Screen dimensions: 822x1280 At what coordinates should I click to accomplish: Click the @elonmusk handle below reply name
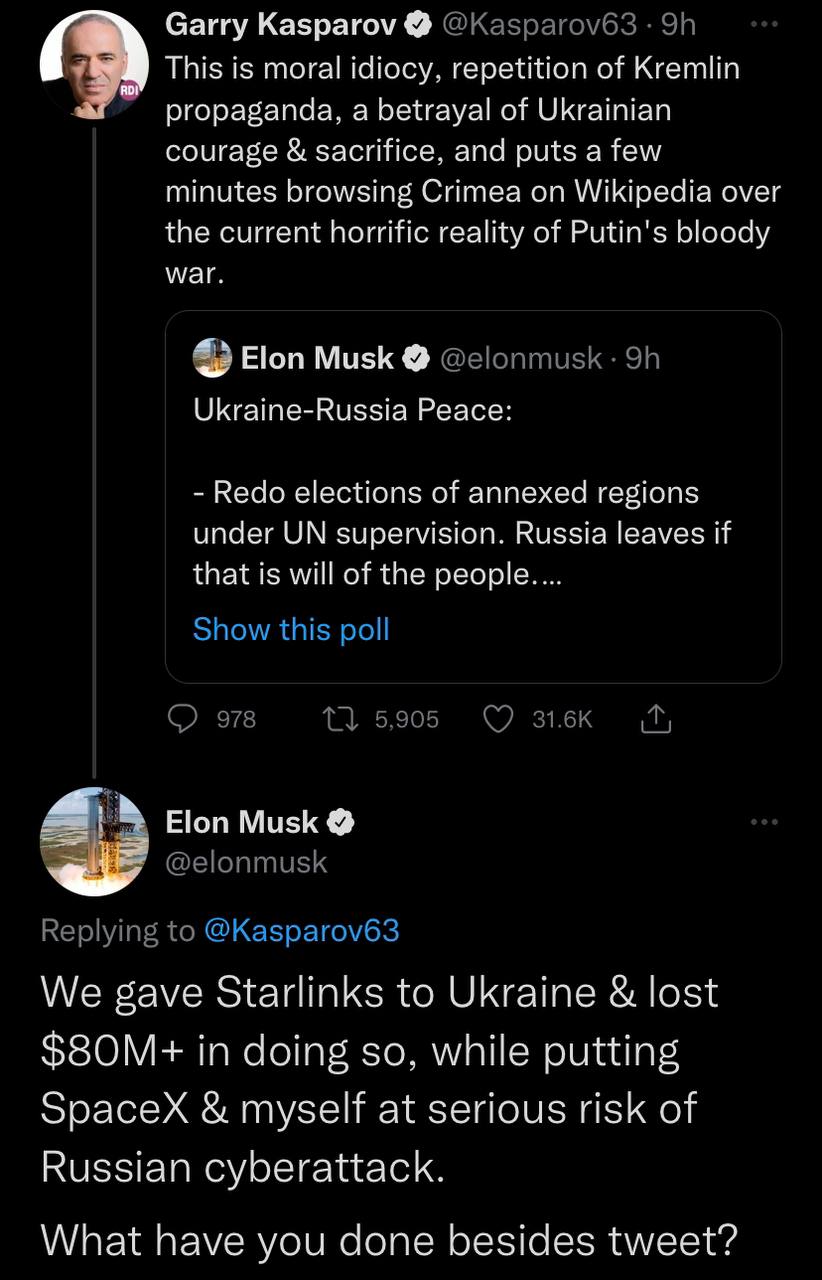tap(246, 862)
